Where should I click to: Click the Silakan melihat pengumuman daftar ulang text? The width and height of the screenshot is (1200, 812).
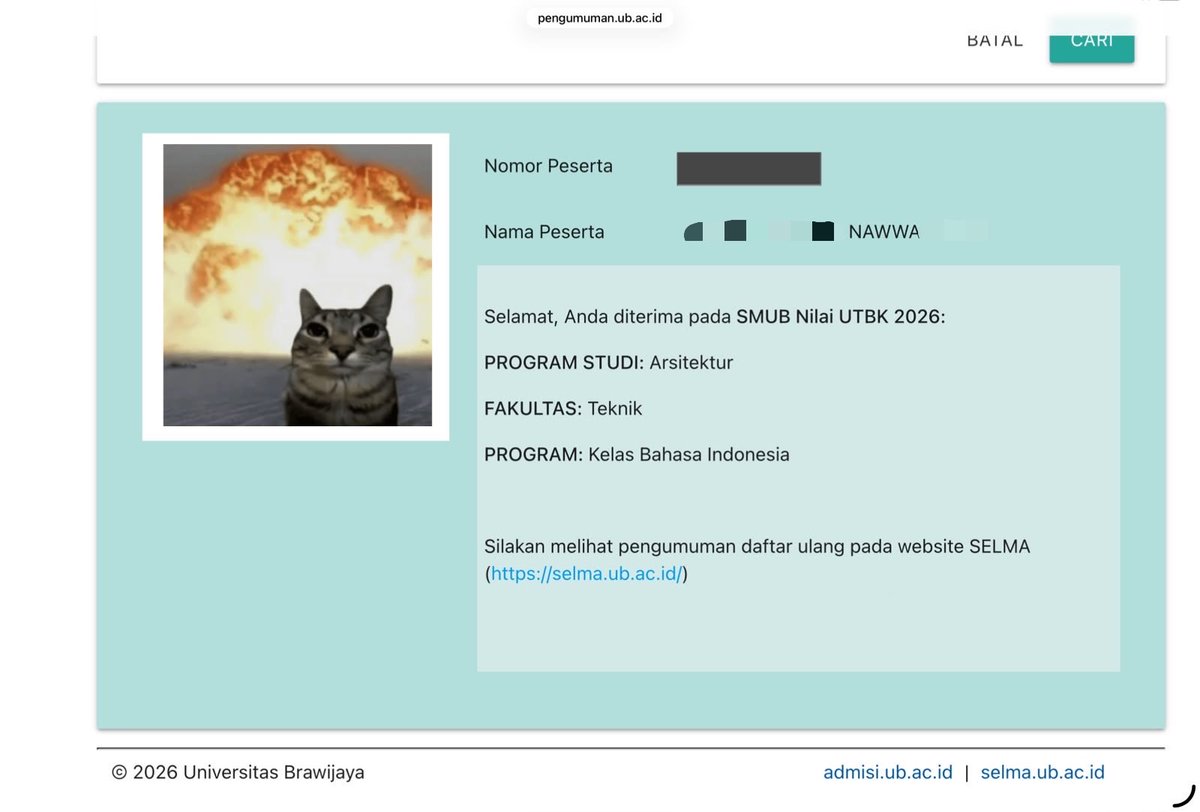click(757, 547)
